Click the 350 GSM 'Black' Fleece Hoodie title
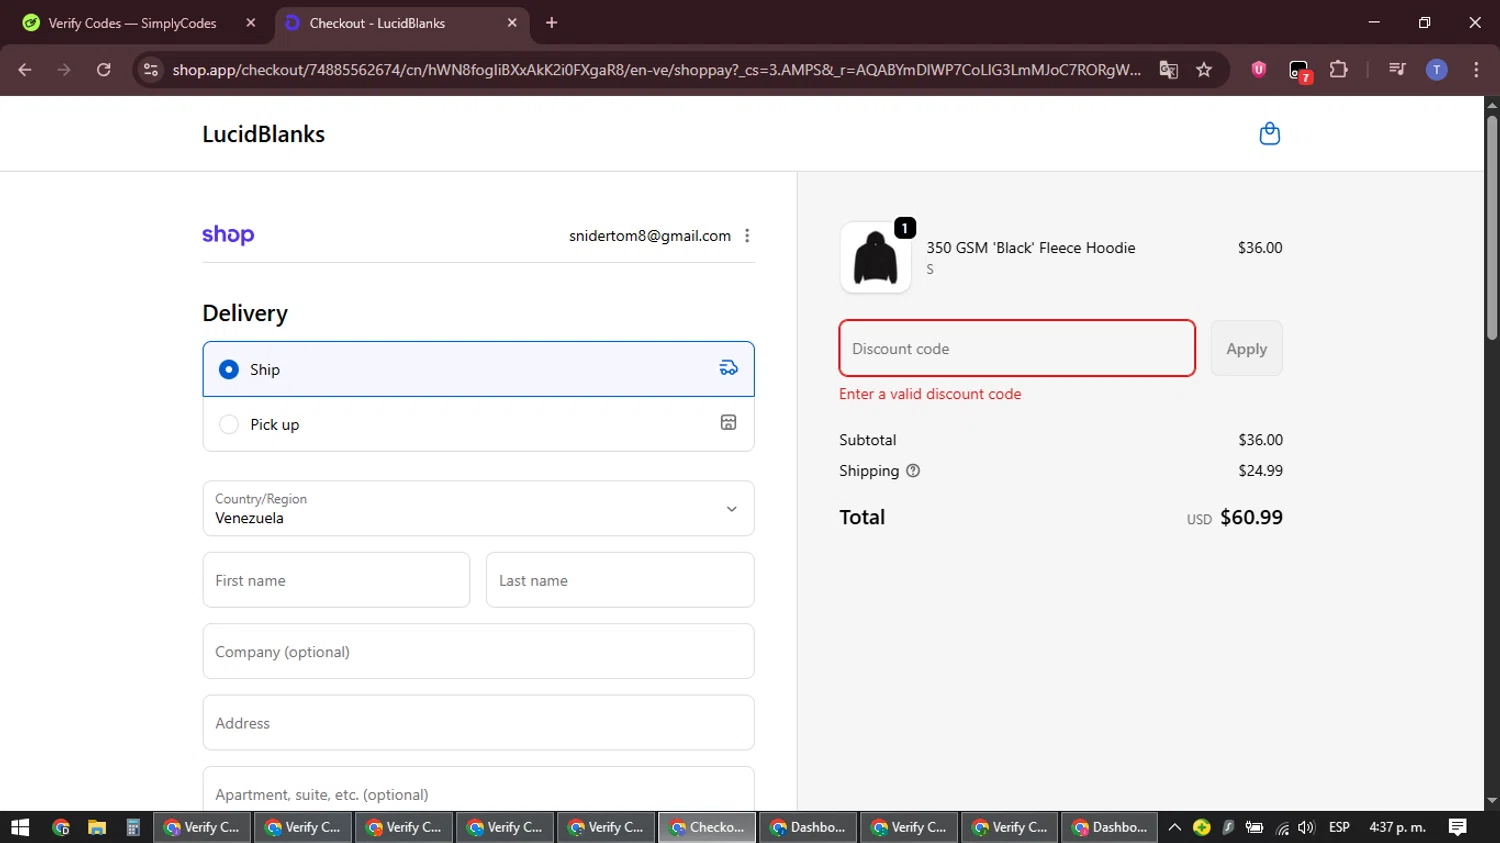 [1031, 248]
